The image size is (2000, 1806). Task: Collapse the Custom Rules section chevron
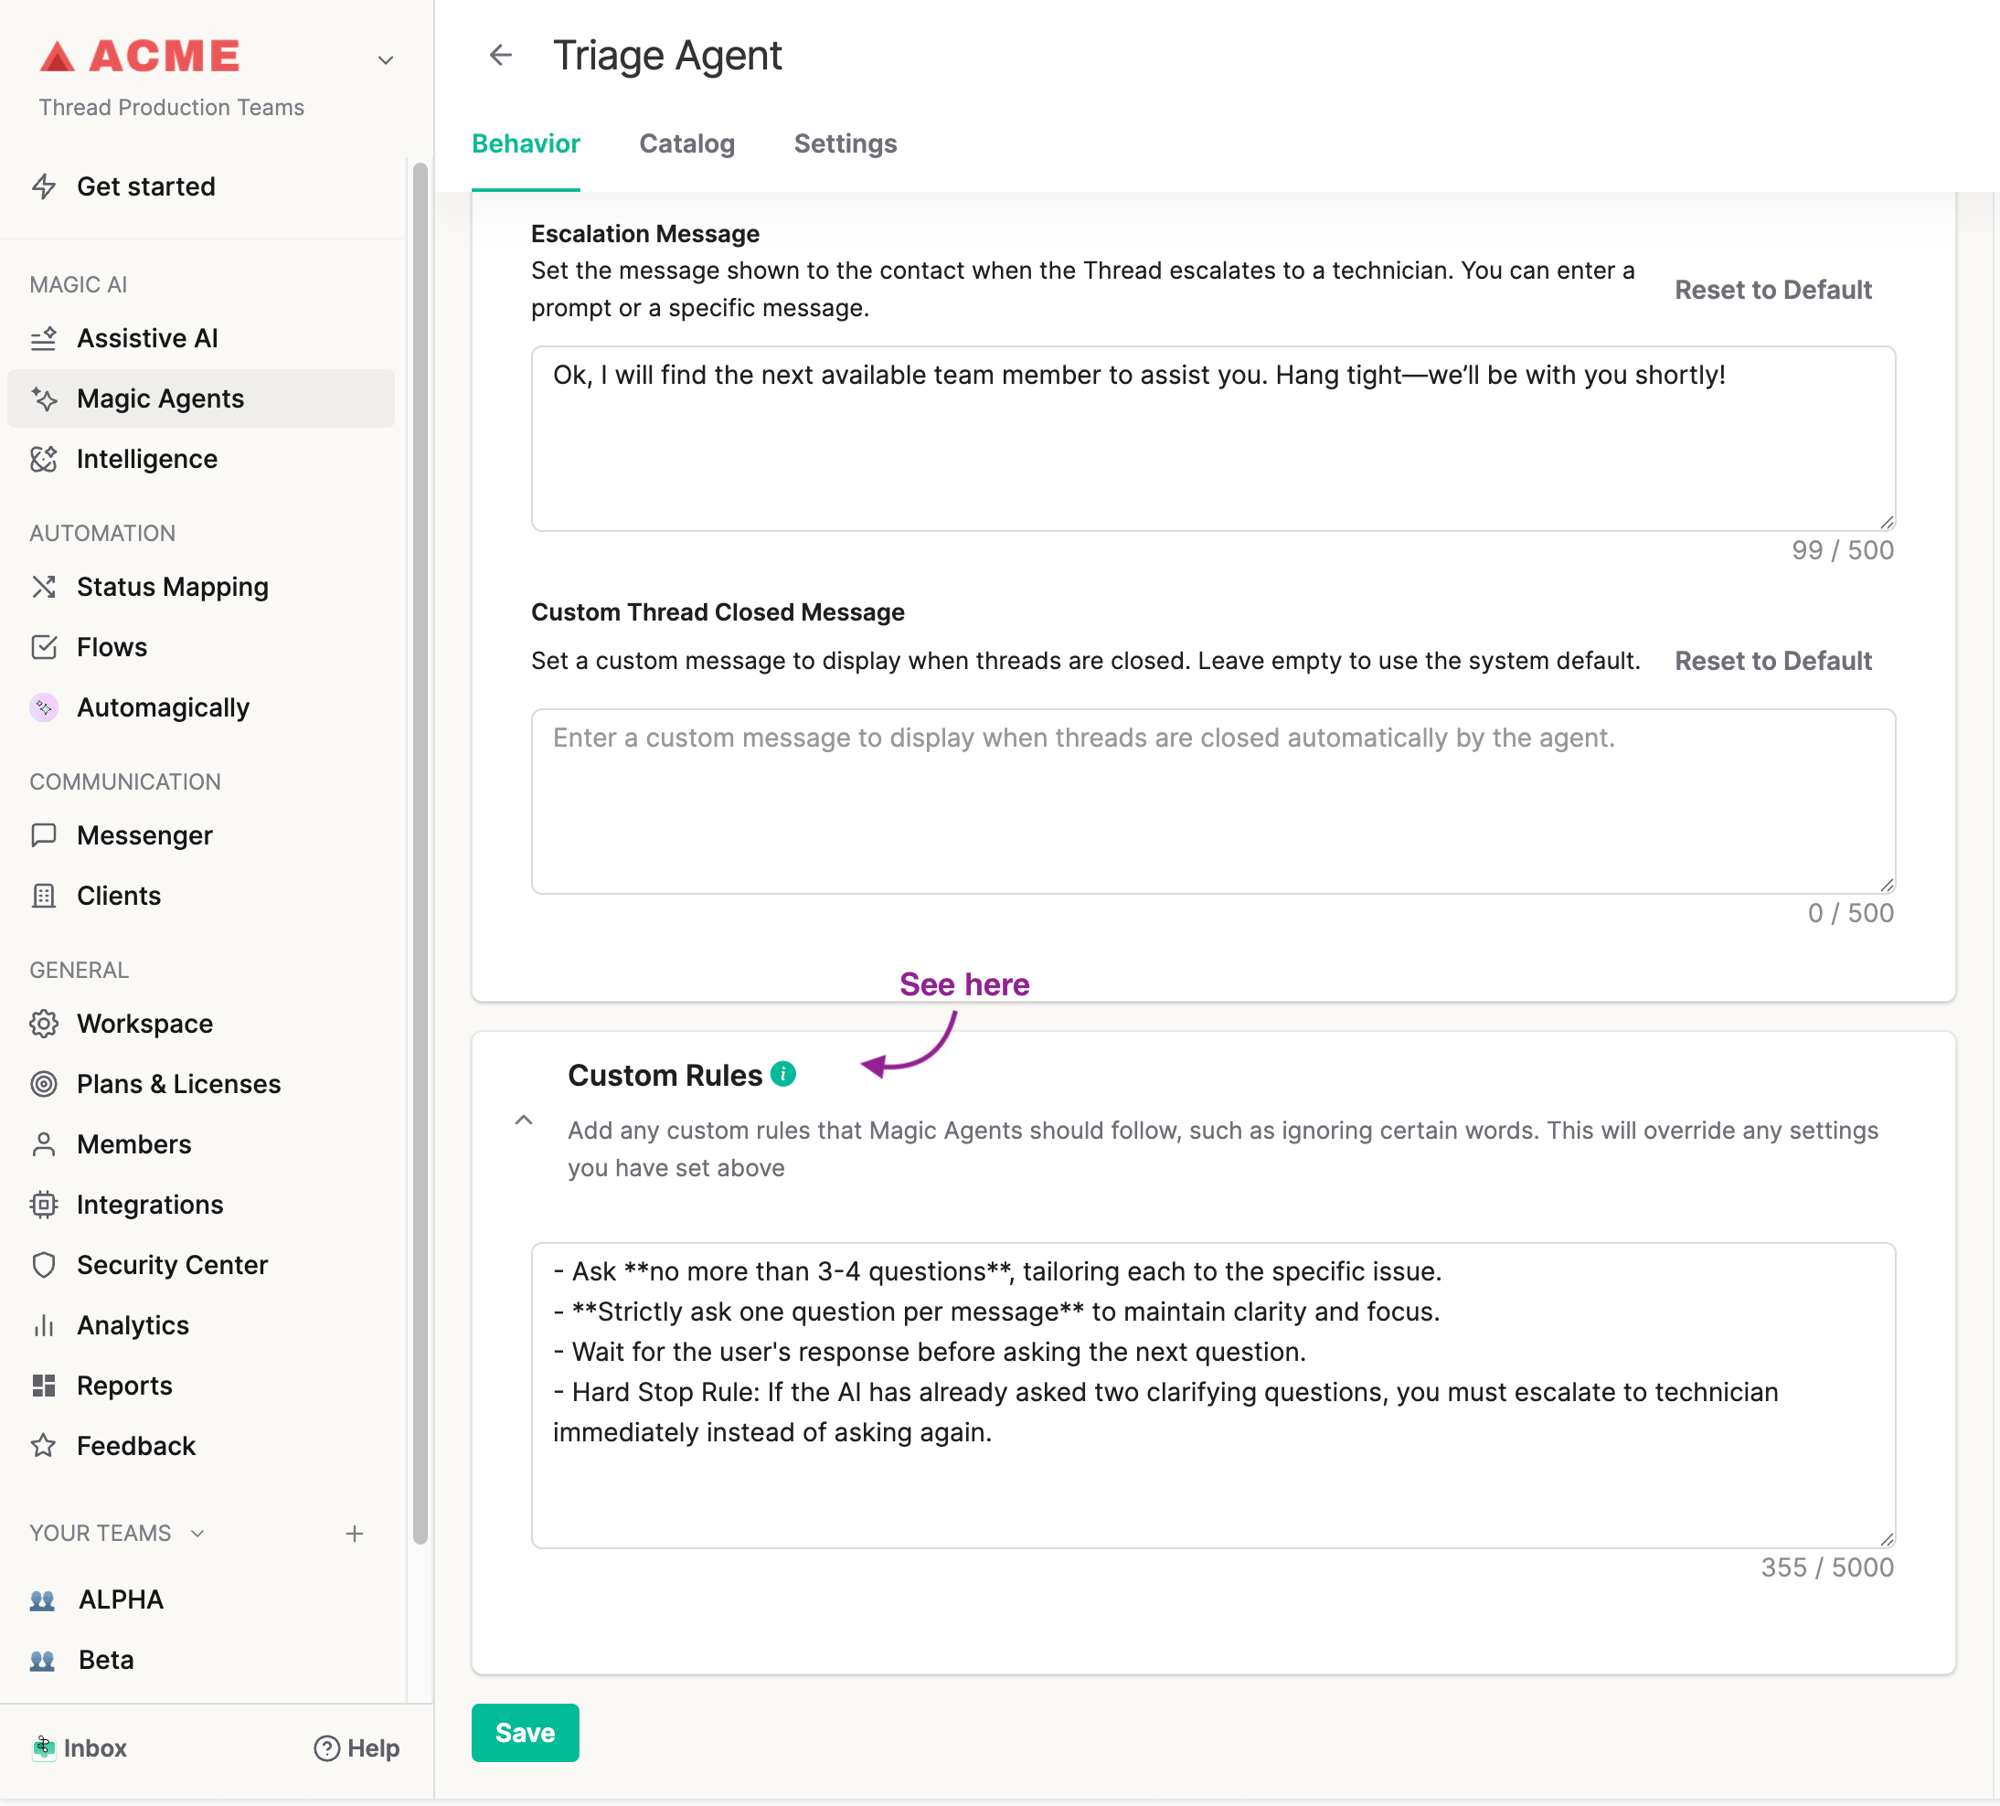[x=524, y=1120]
